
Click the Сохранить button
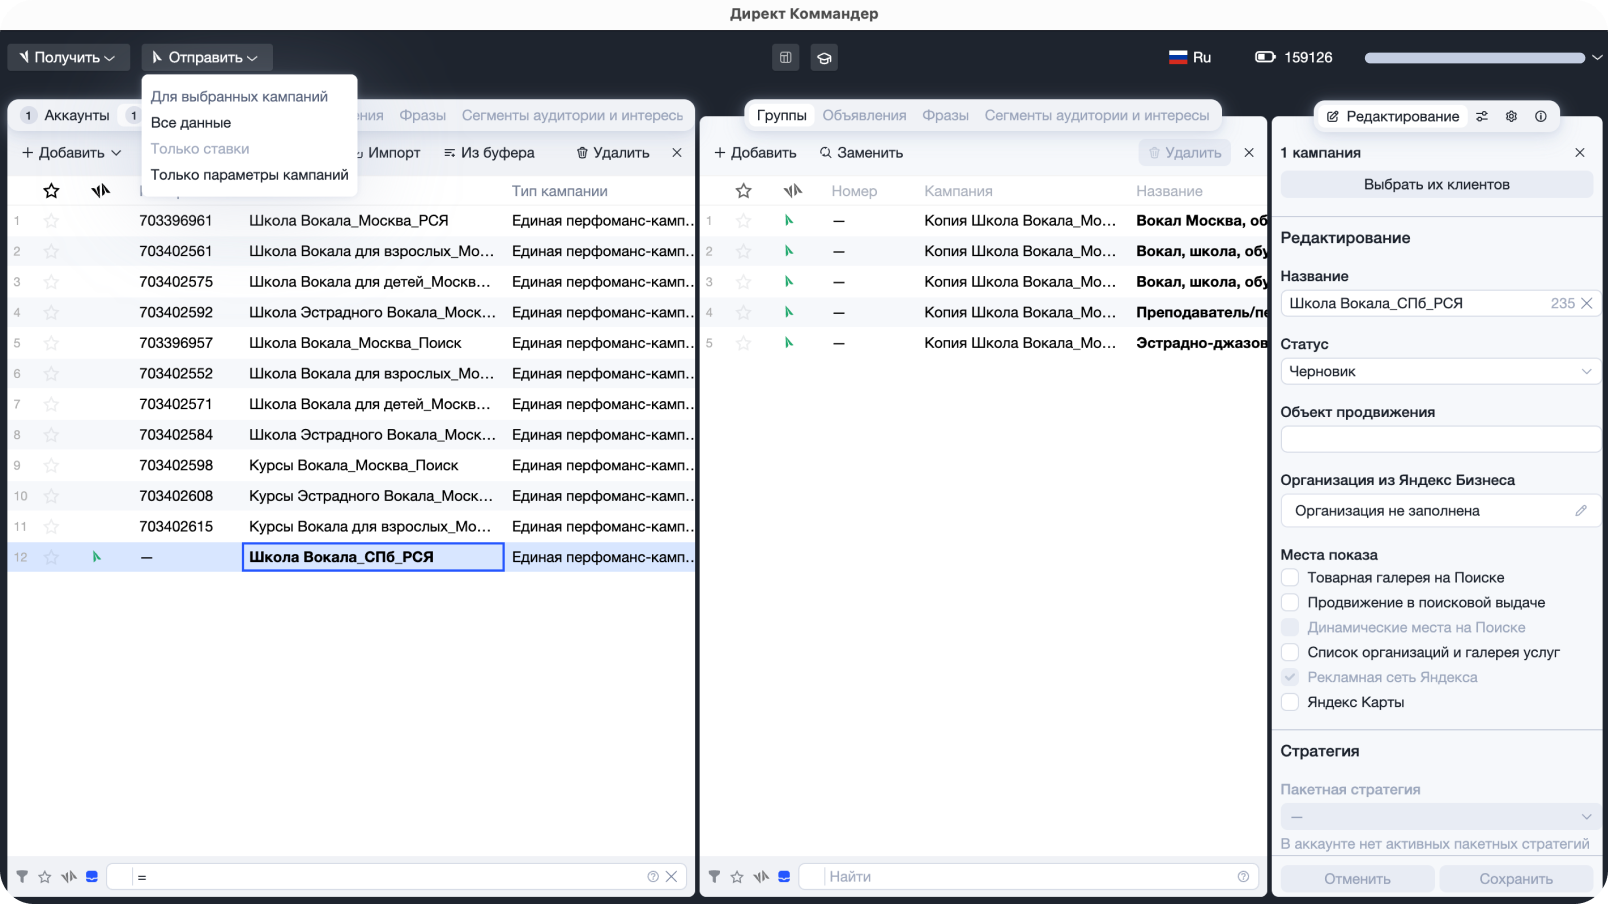(1516, 879)
